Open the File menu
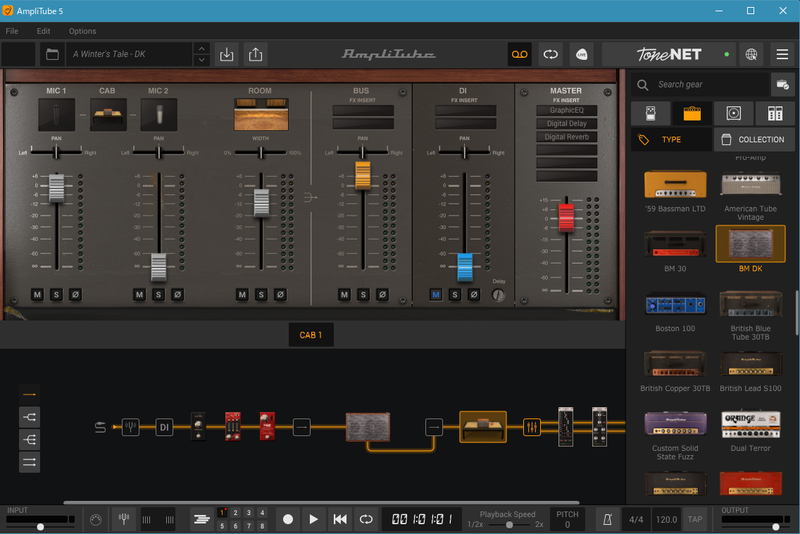 tap(12, 31)
